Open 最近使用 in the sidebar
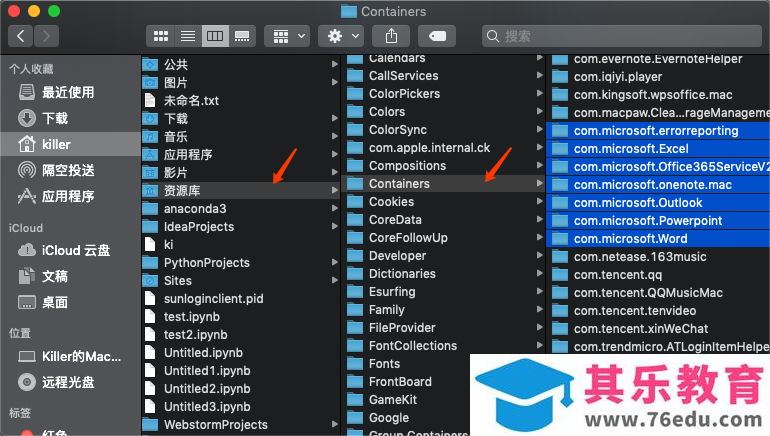This screenshot has width=770, height=436. pos(71,92)
